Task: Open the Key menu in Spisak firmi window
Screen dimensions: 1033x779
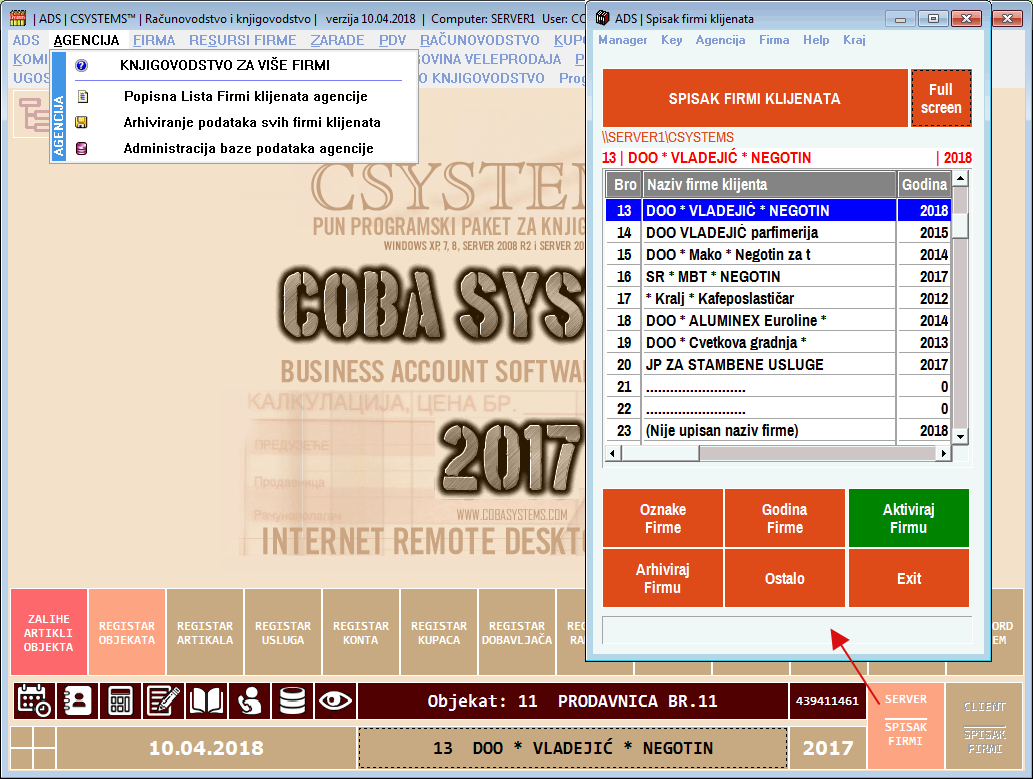Action: point(671,40)
